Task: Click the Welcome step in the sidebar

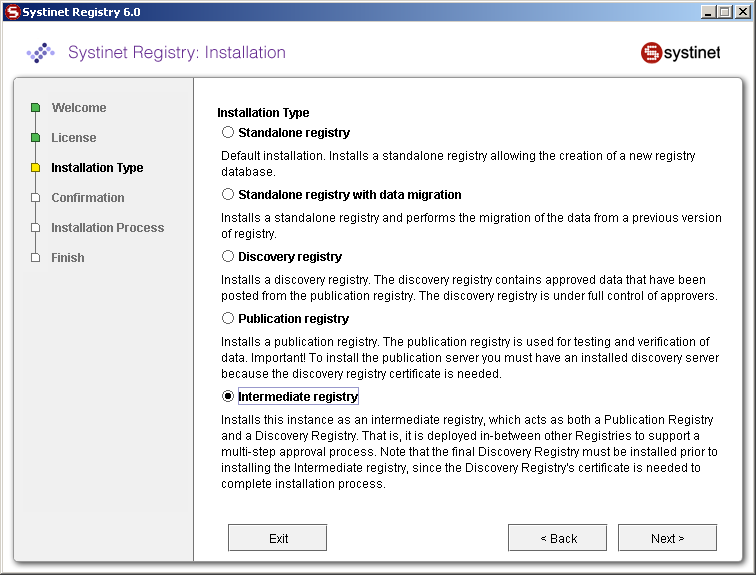Action: tap(79, 107)
